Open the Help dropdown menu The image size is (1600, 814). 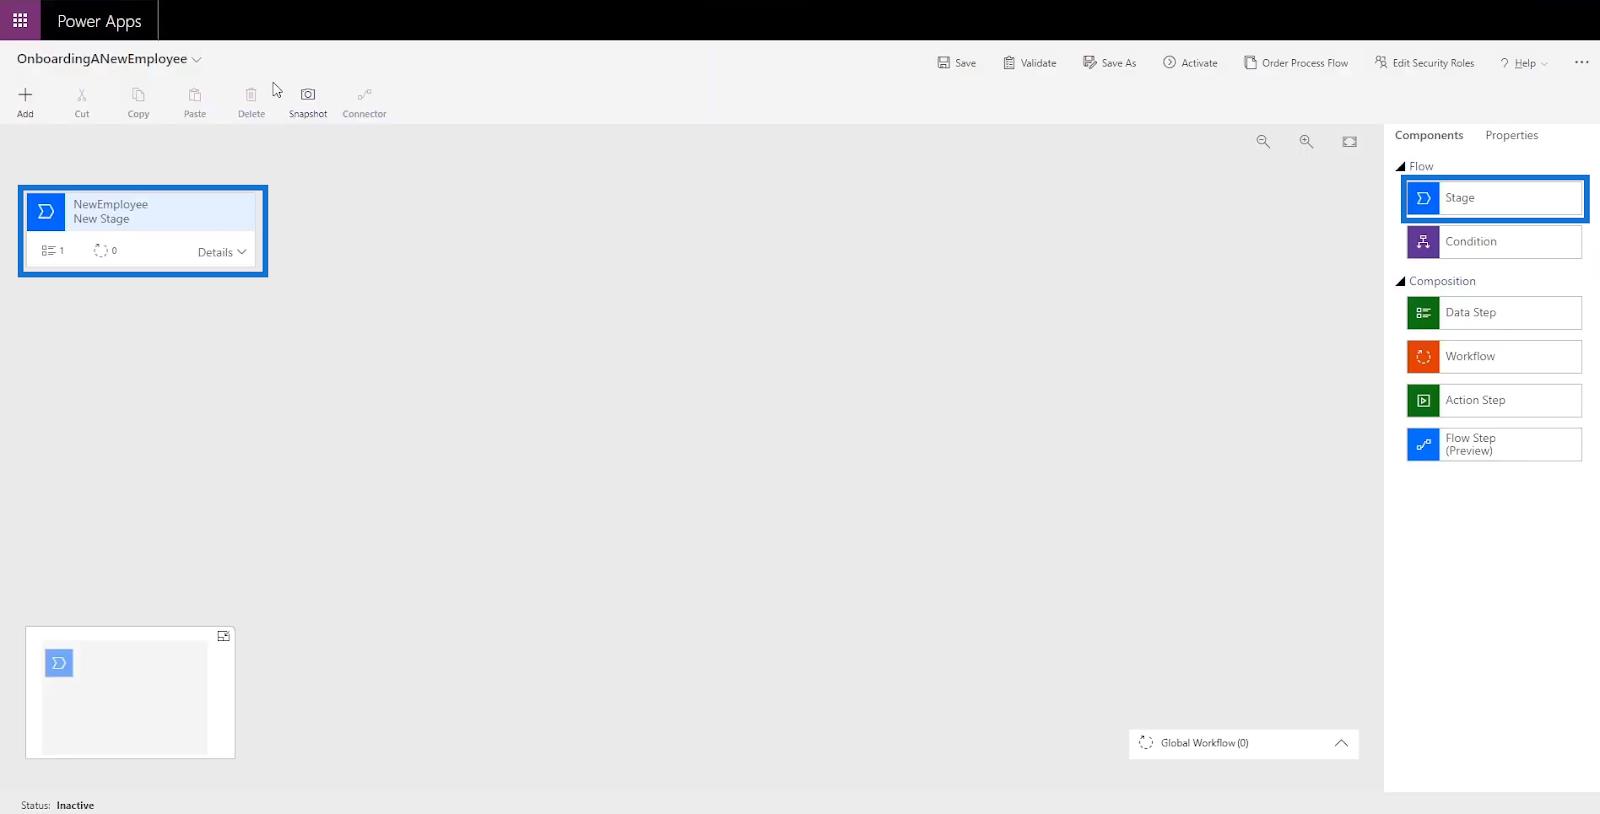[x=1523, y=63]
